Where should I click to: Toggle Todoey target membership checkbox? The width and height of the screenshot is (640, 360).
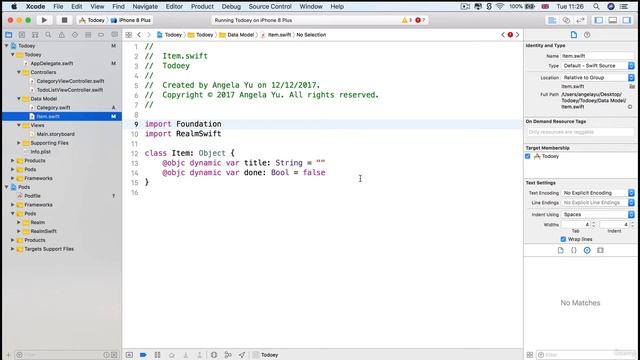point(527,156)
